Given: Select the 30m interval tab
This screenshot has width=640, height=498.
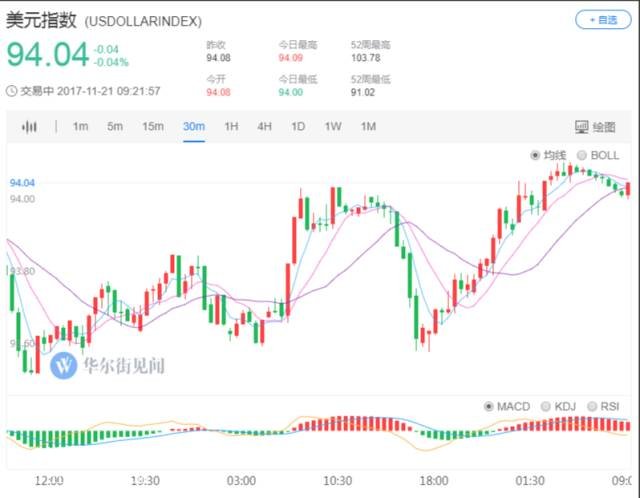Looking at the screenshot, I should point(194,127).
